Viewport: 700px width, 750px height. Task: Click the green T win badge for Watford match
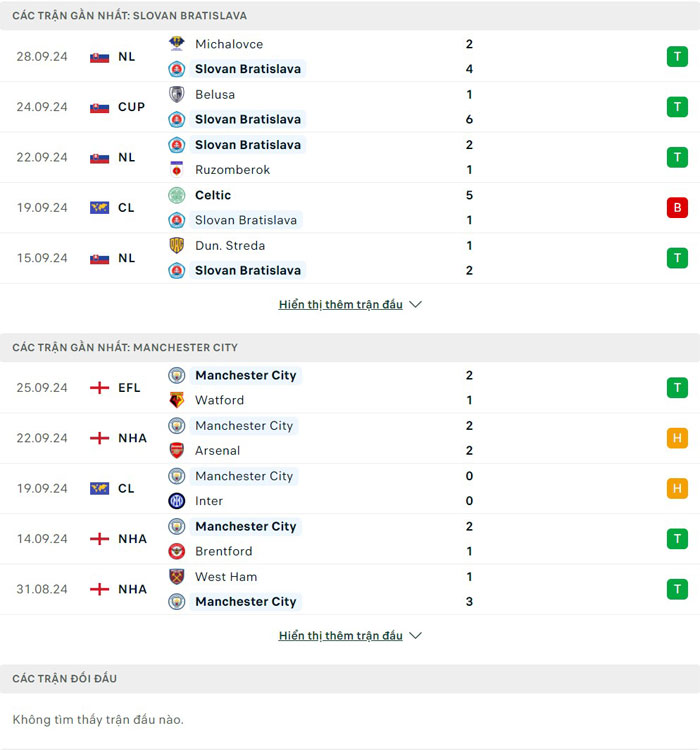click(x=678, y=388)
